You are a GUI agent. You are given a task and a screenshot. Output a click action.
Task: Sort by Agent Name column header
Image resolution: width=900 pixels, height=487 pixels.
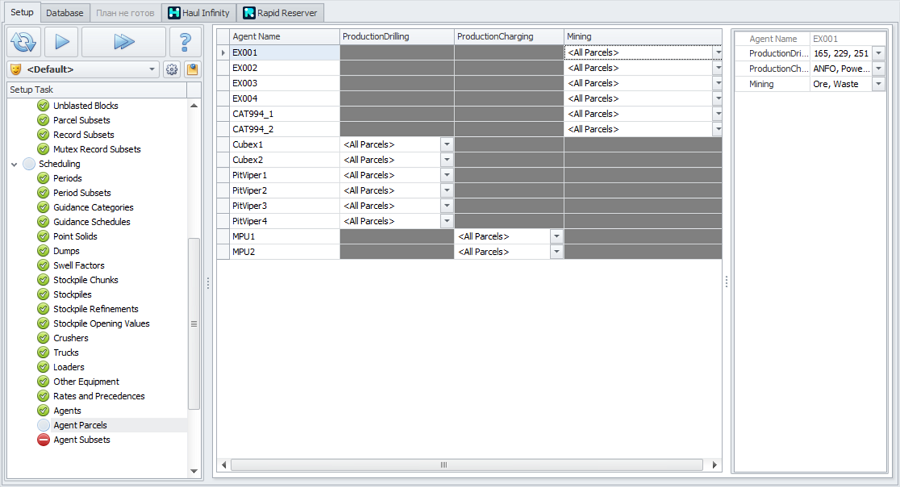click(x=285, y=37)
